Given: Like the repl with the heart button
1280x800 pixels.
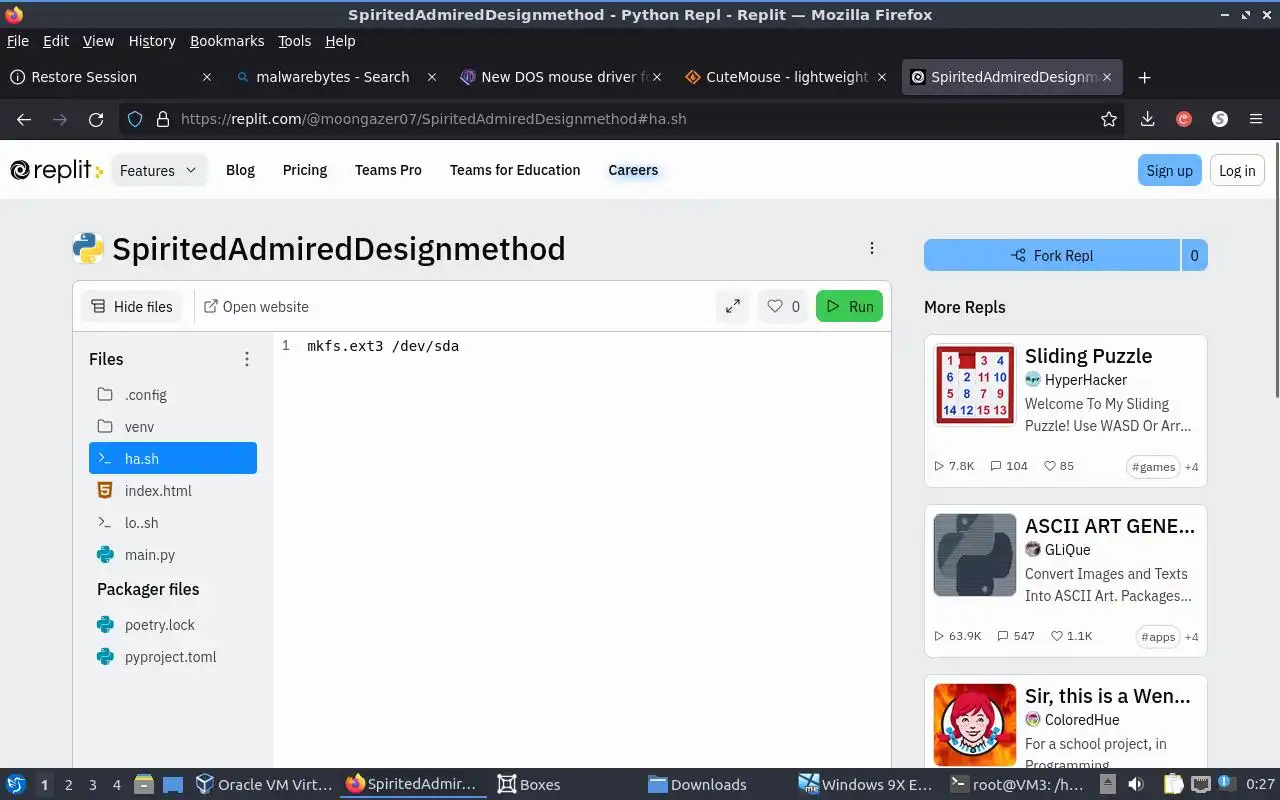Looking at the screenshot, I should coord(783,307).
